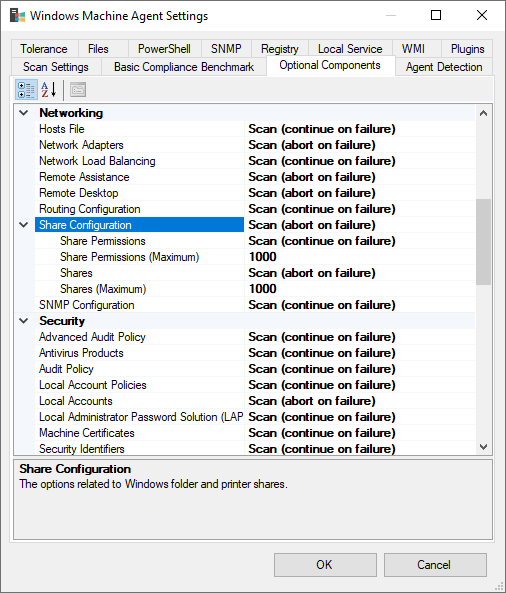This screenshot has width=506, height=593.
Task: Open the Tolerance tab
Action: point(44,49)
